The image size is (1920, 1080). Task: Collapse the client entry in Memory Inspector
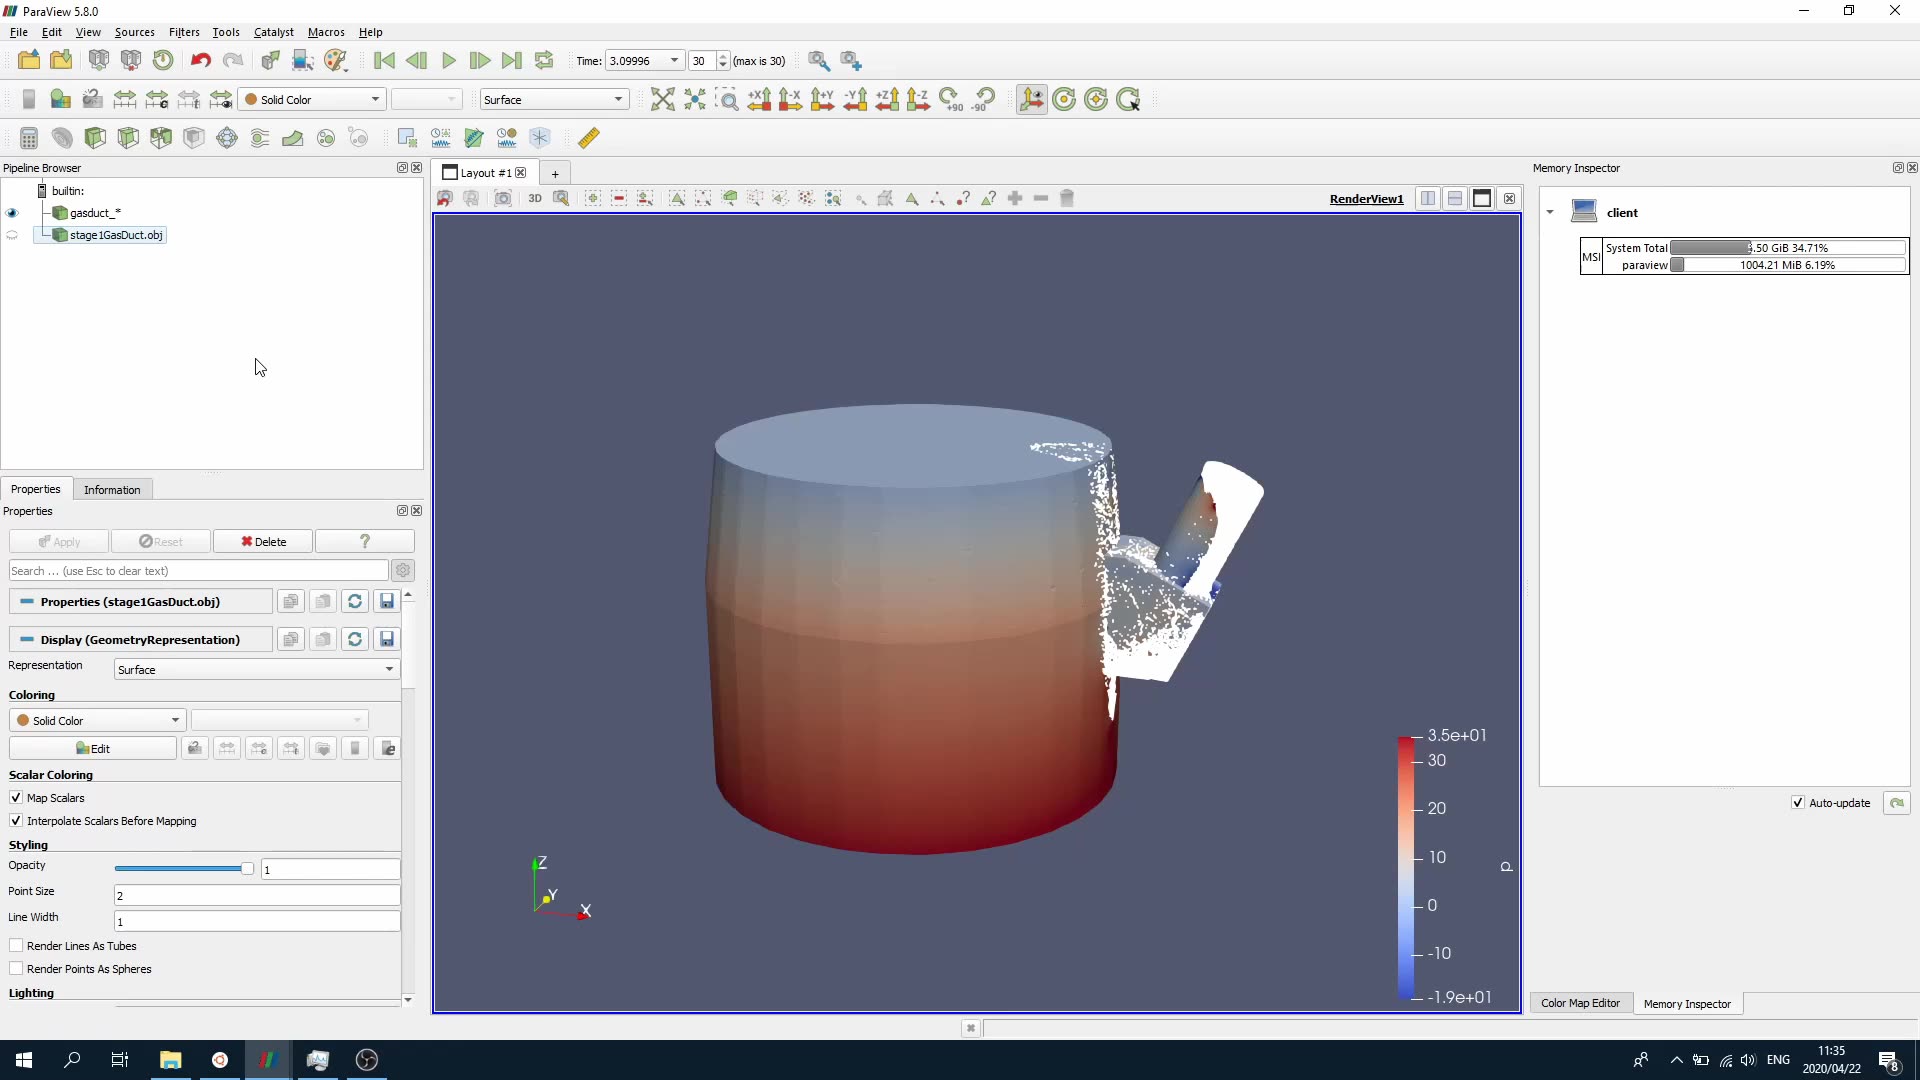pos(1549,212)
